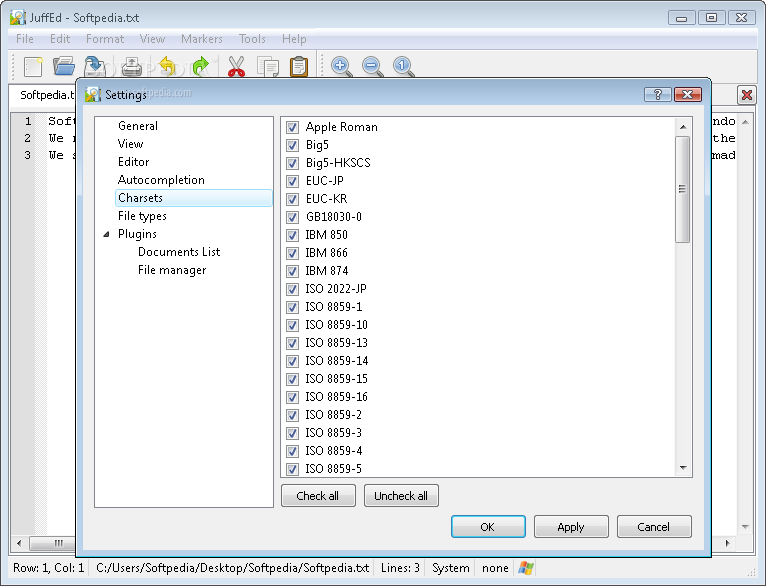Toggle the Big5-HKSCS checkbox
The height and width of the screenshot is (586, 766).
click(292, 164)
